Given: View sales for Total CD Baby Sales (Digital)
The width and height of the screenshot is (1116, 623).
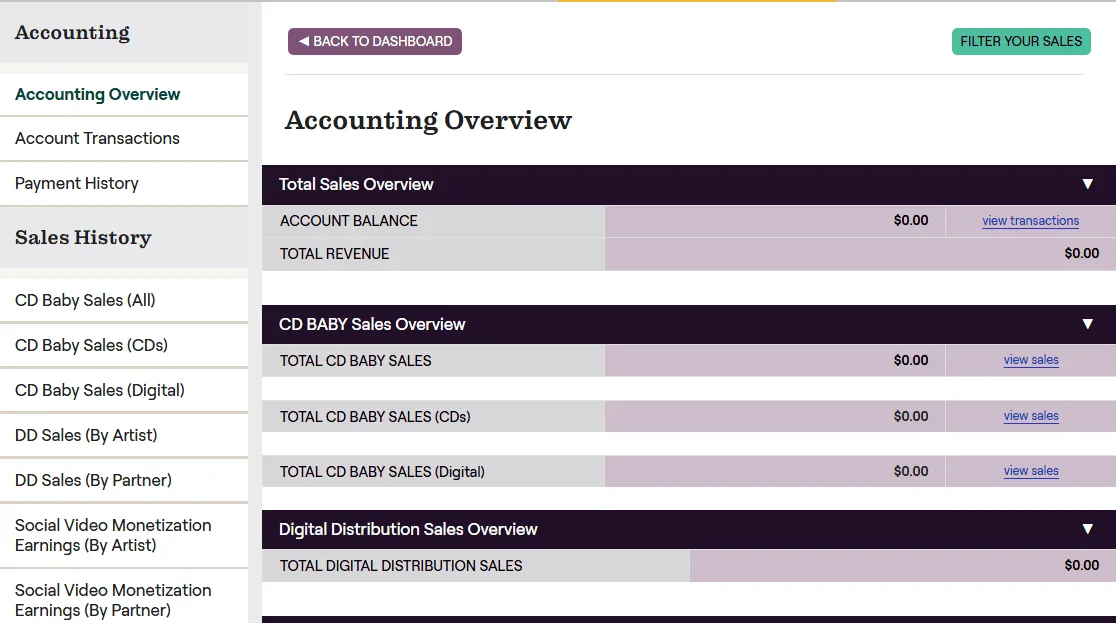Looking at the screenshot, I should pos(1031,471).
